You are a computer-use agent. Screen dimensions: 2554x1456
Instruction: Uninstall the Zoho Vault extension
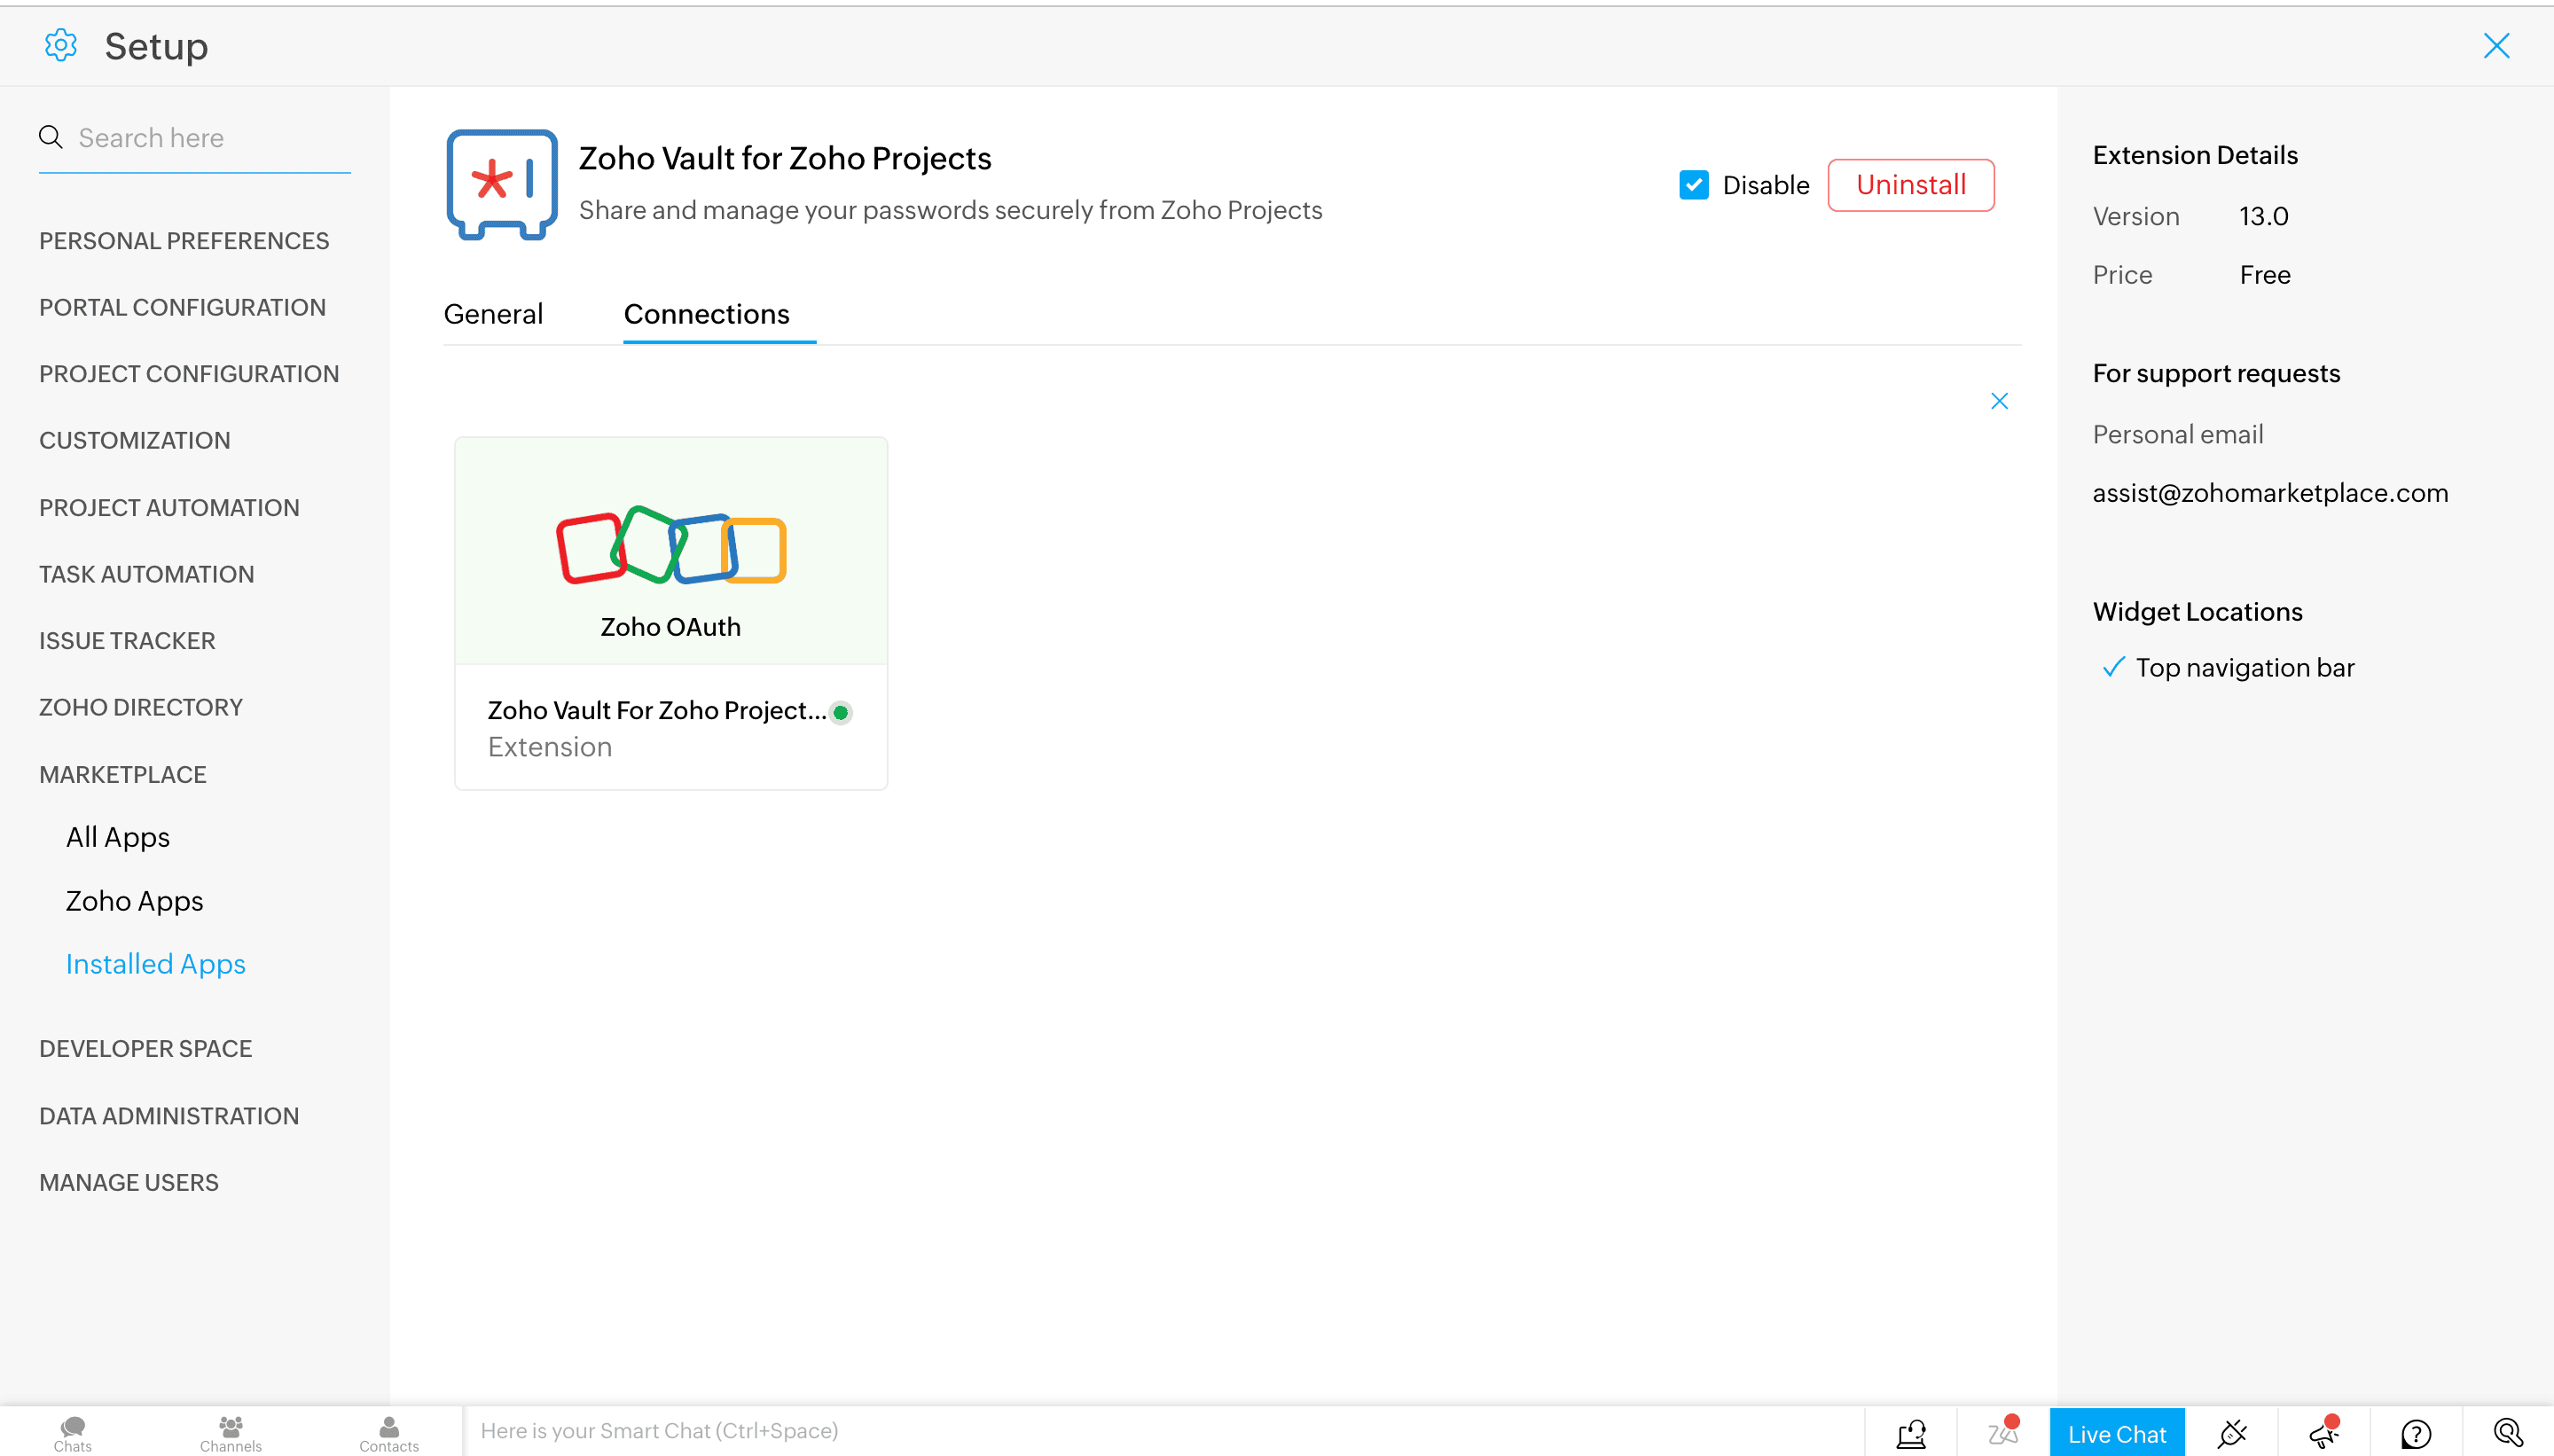click(1910, 185)
